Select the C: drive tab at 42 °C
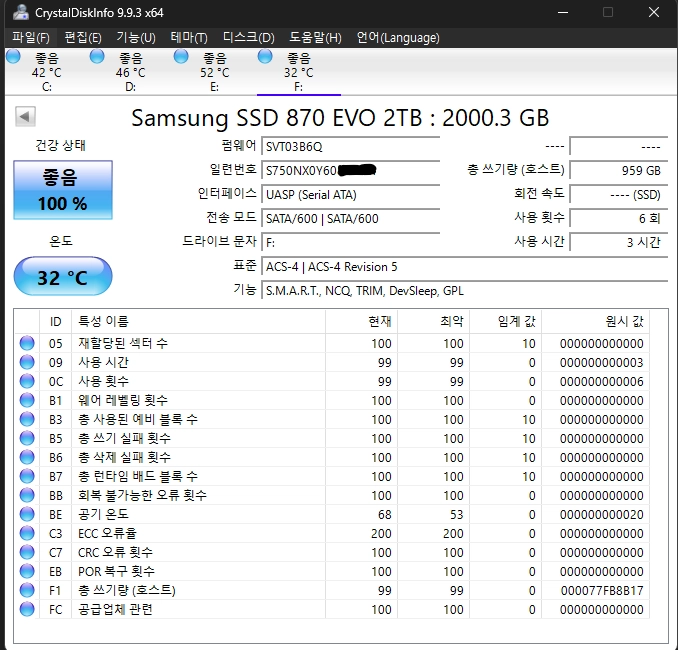Image resolution: width=678 pixels, height=650 pixels. click(x=47, y=72)
